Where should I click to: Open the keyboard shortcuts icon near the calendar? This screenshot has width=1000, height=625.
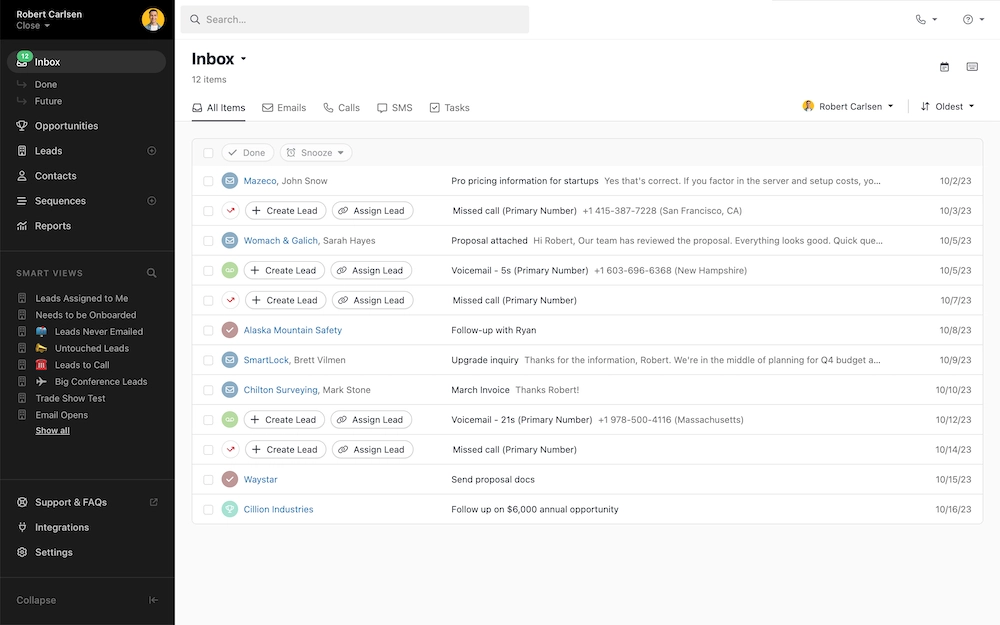point(972,65)
